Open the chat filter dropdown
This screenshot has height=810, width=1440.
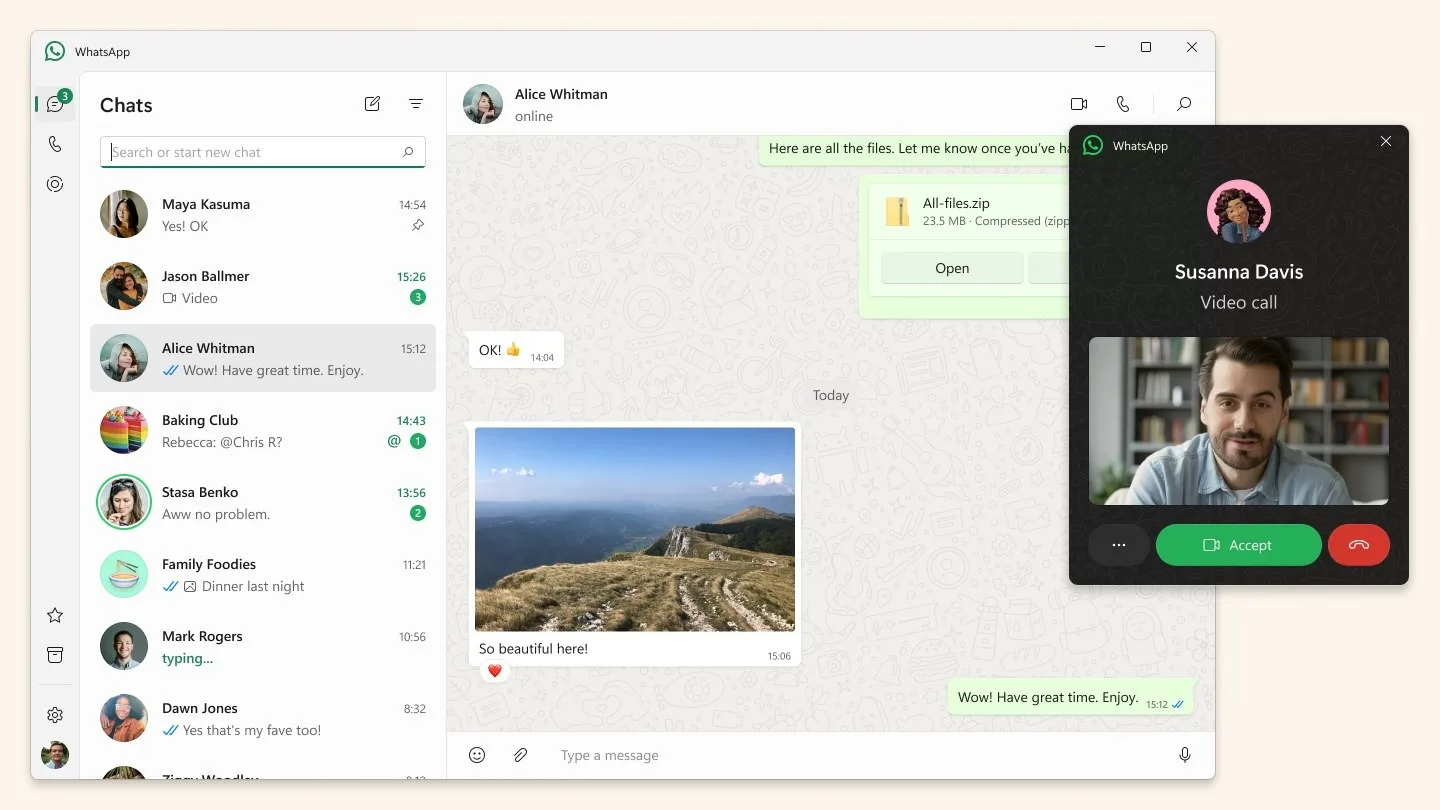[416, 104]
